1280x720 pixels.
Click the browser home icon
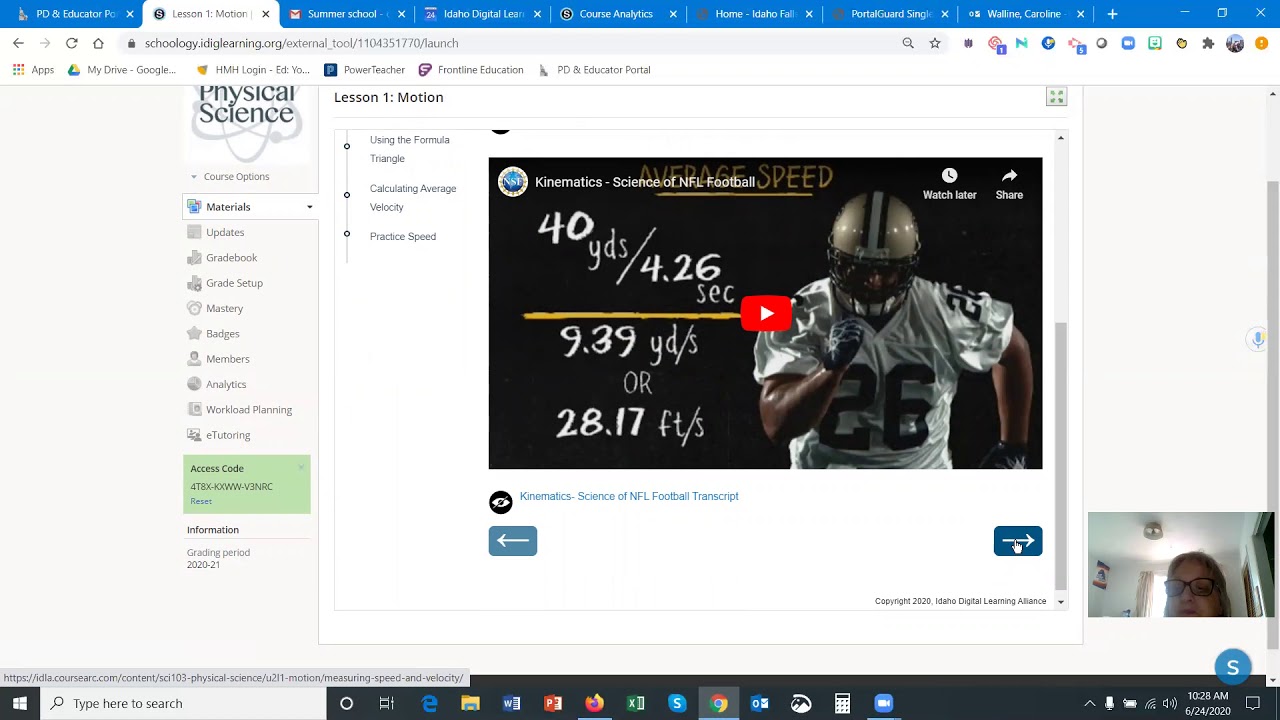point(98,43)
